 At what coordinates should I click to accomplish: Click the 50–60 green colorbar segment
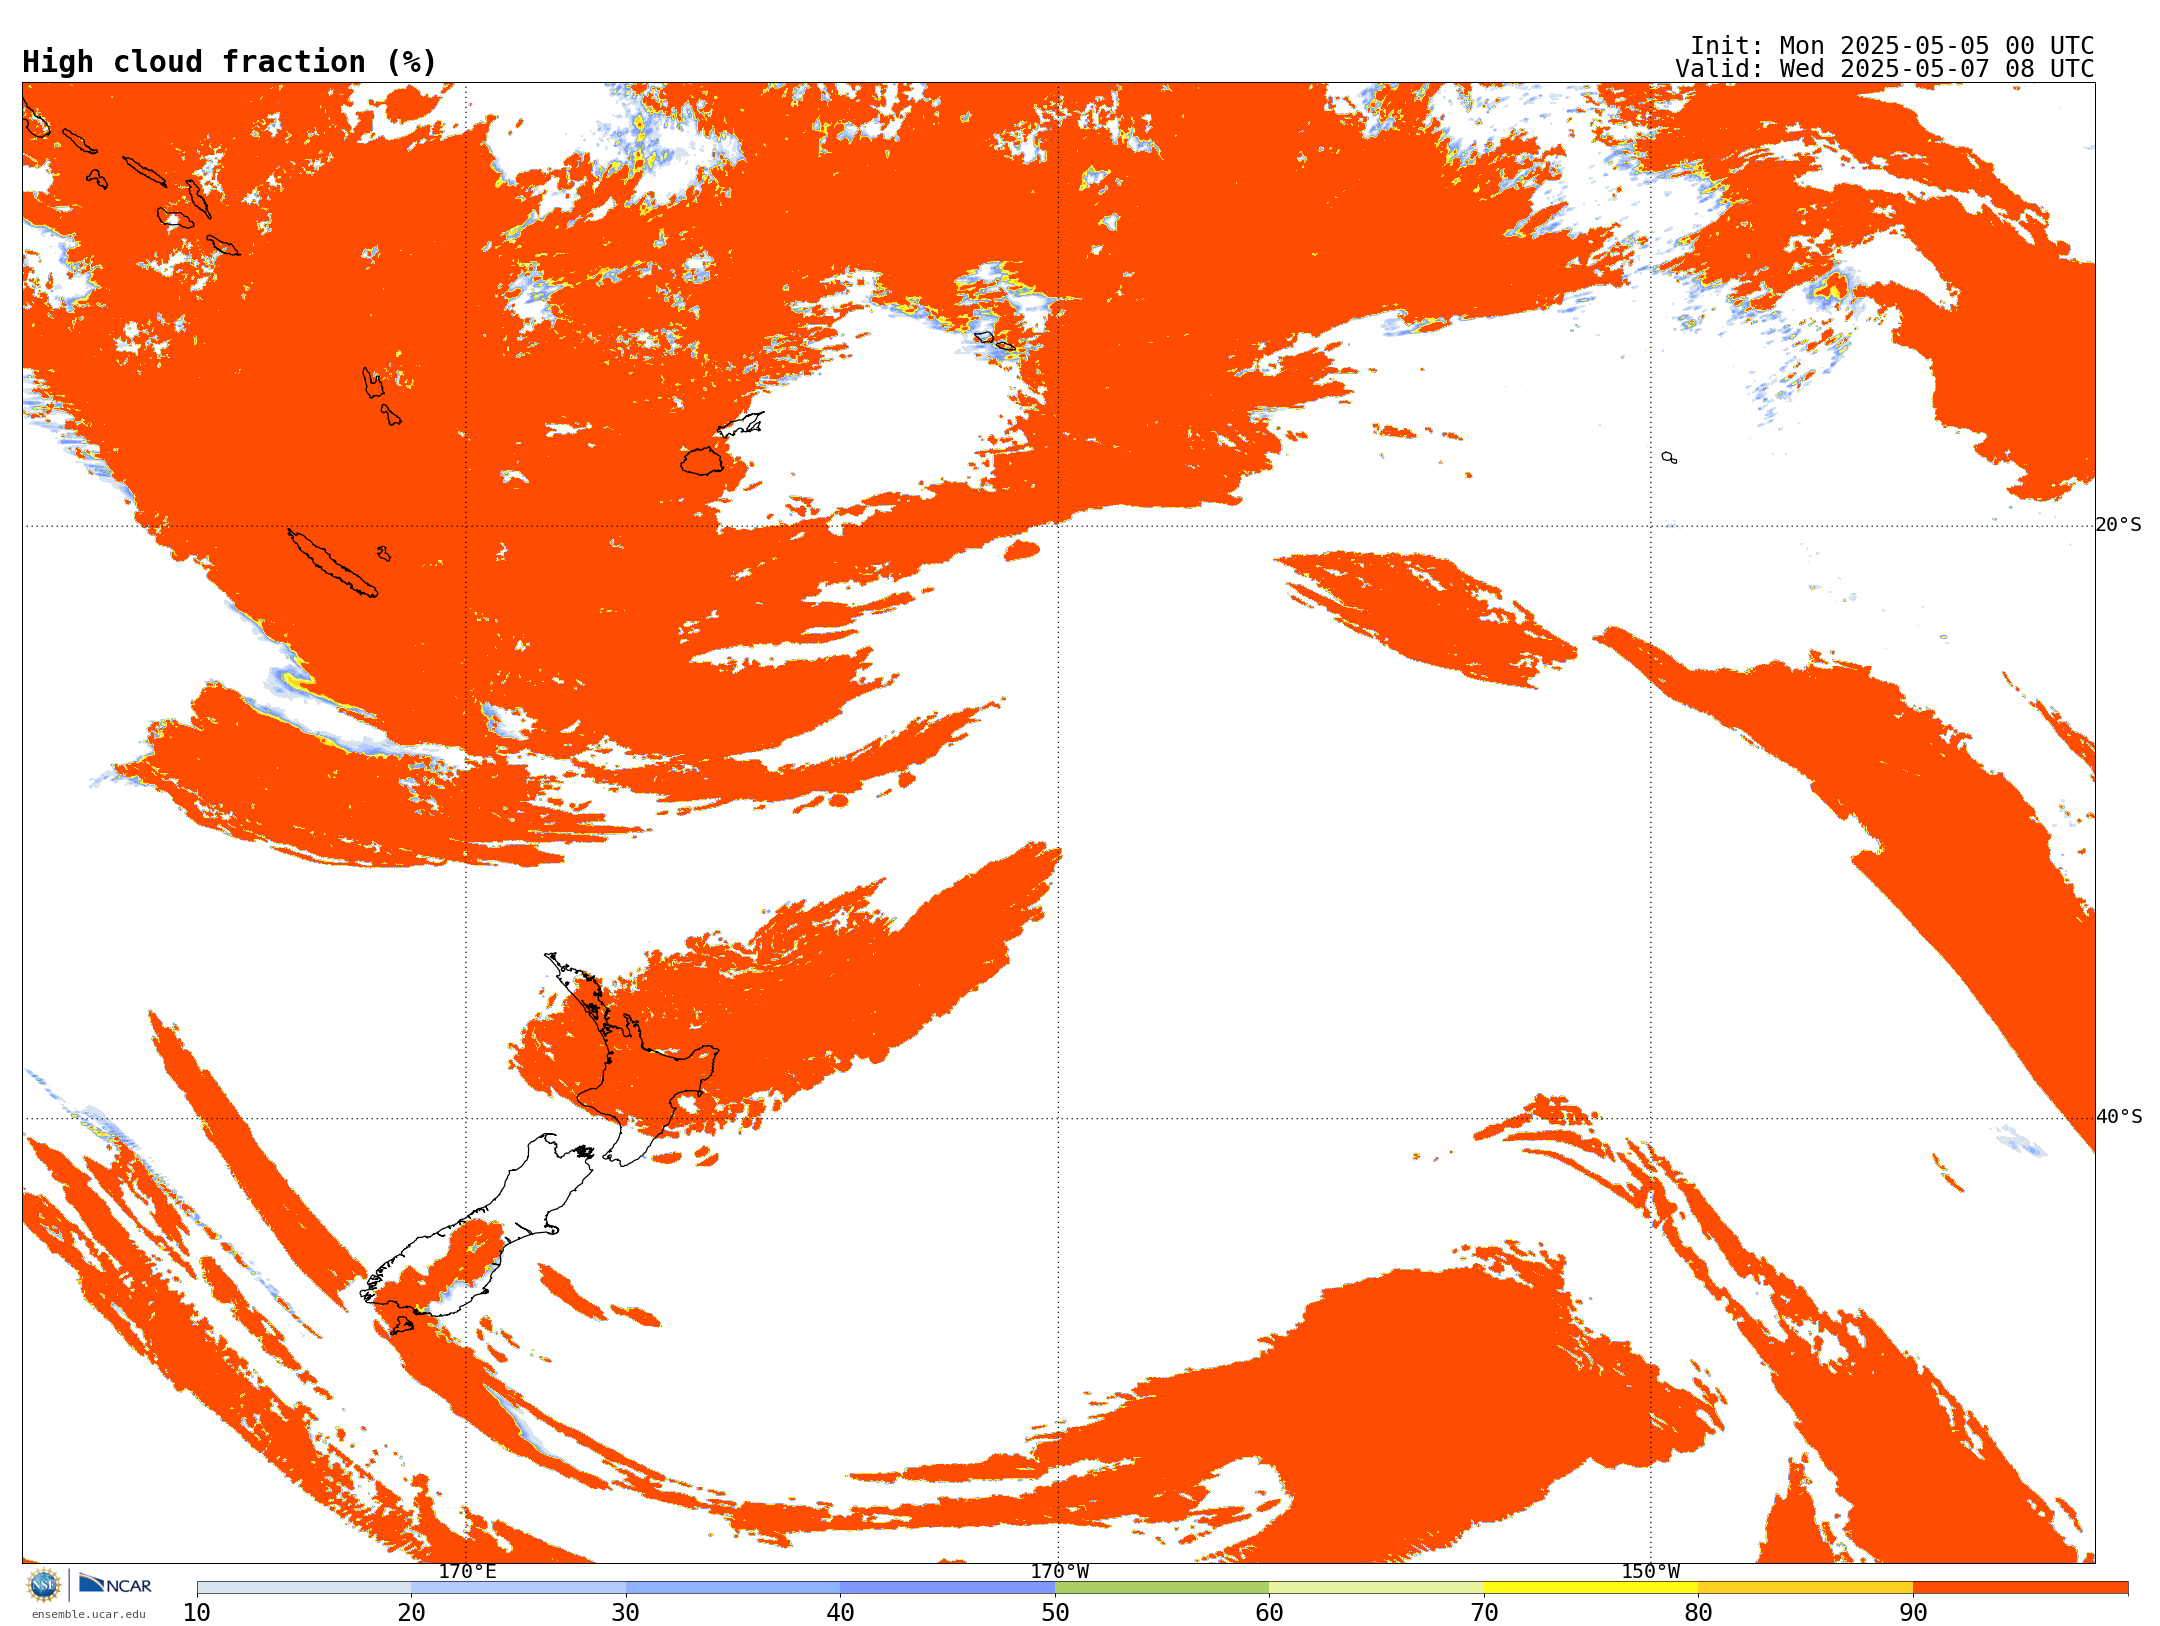1162,1588
